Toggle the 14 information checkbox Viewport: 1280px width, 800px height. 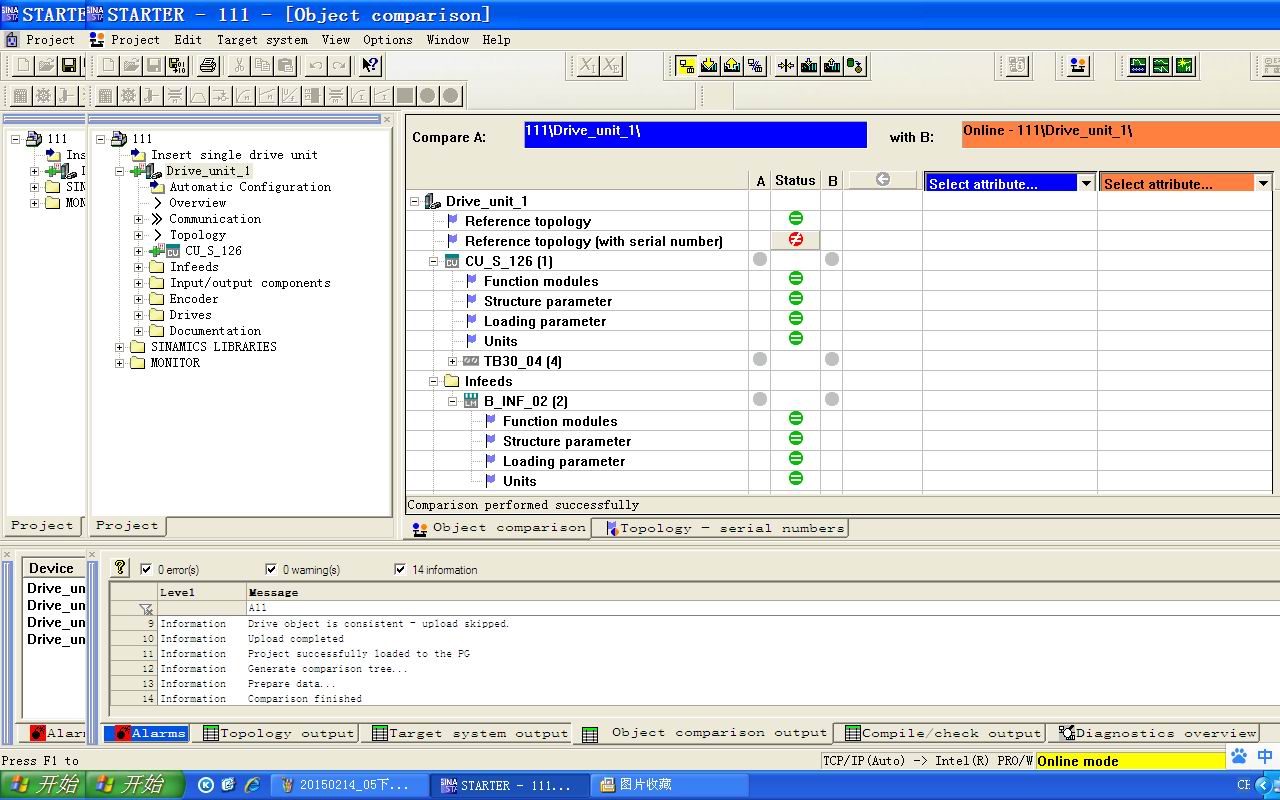click(x=401, y=569)
